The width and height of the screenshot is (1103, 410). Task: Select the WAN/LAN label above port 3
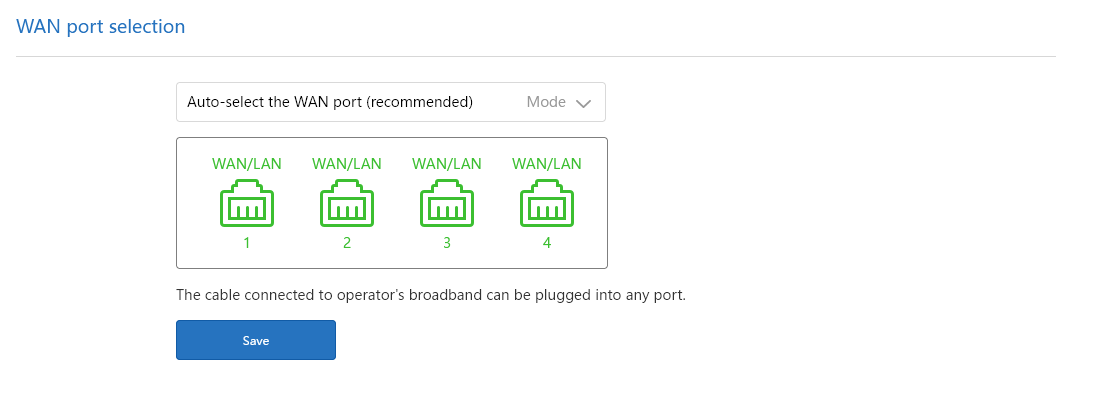click(x=447, y=164)
